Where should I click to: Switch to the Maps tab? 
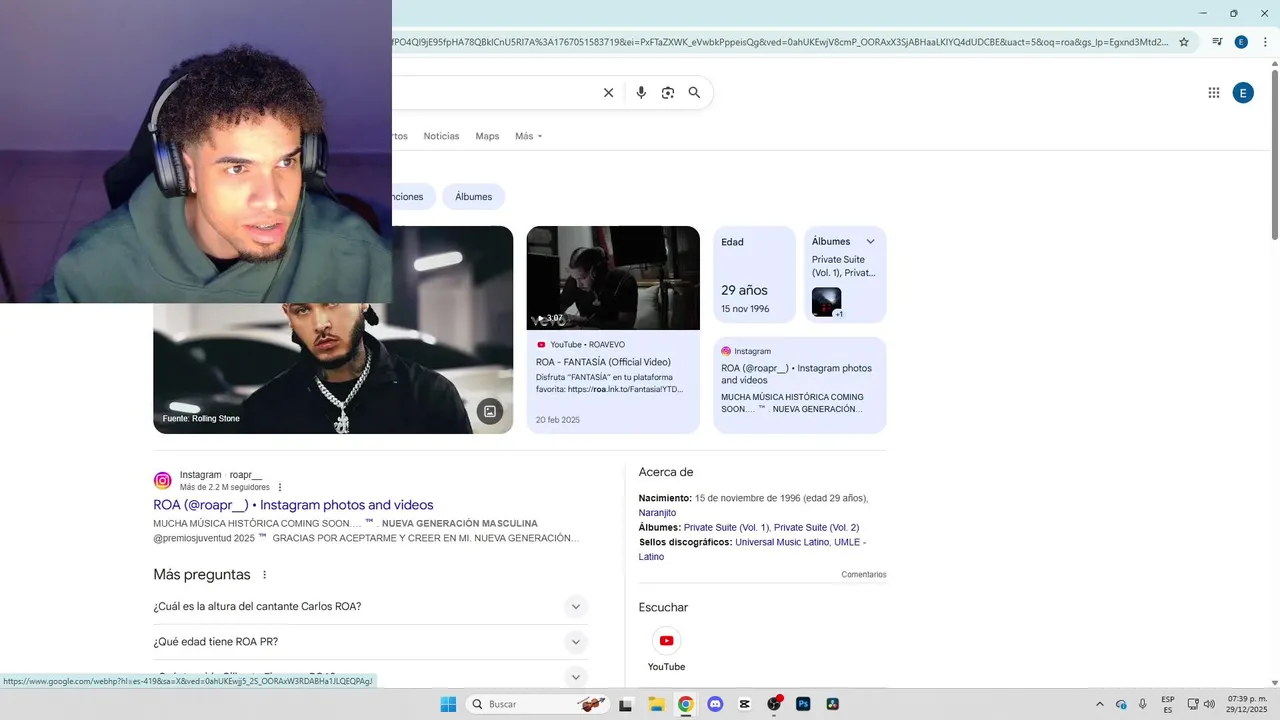(487, 136)
